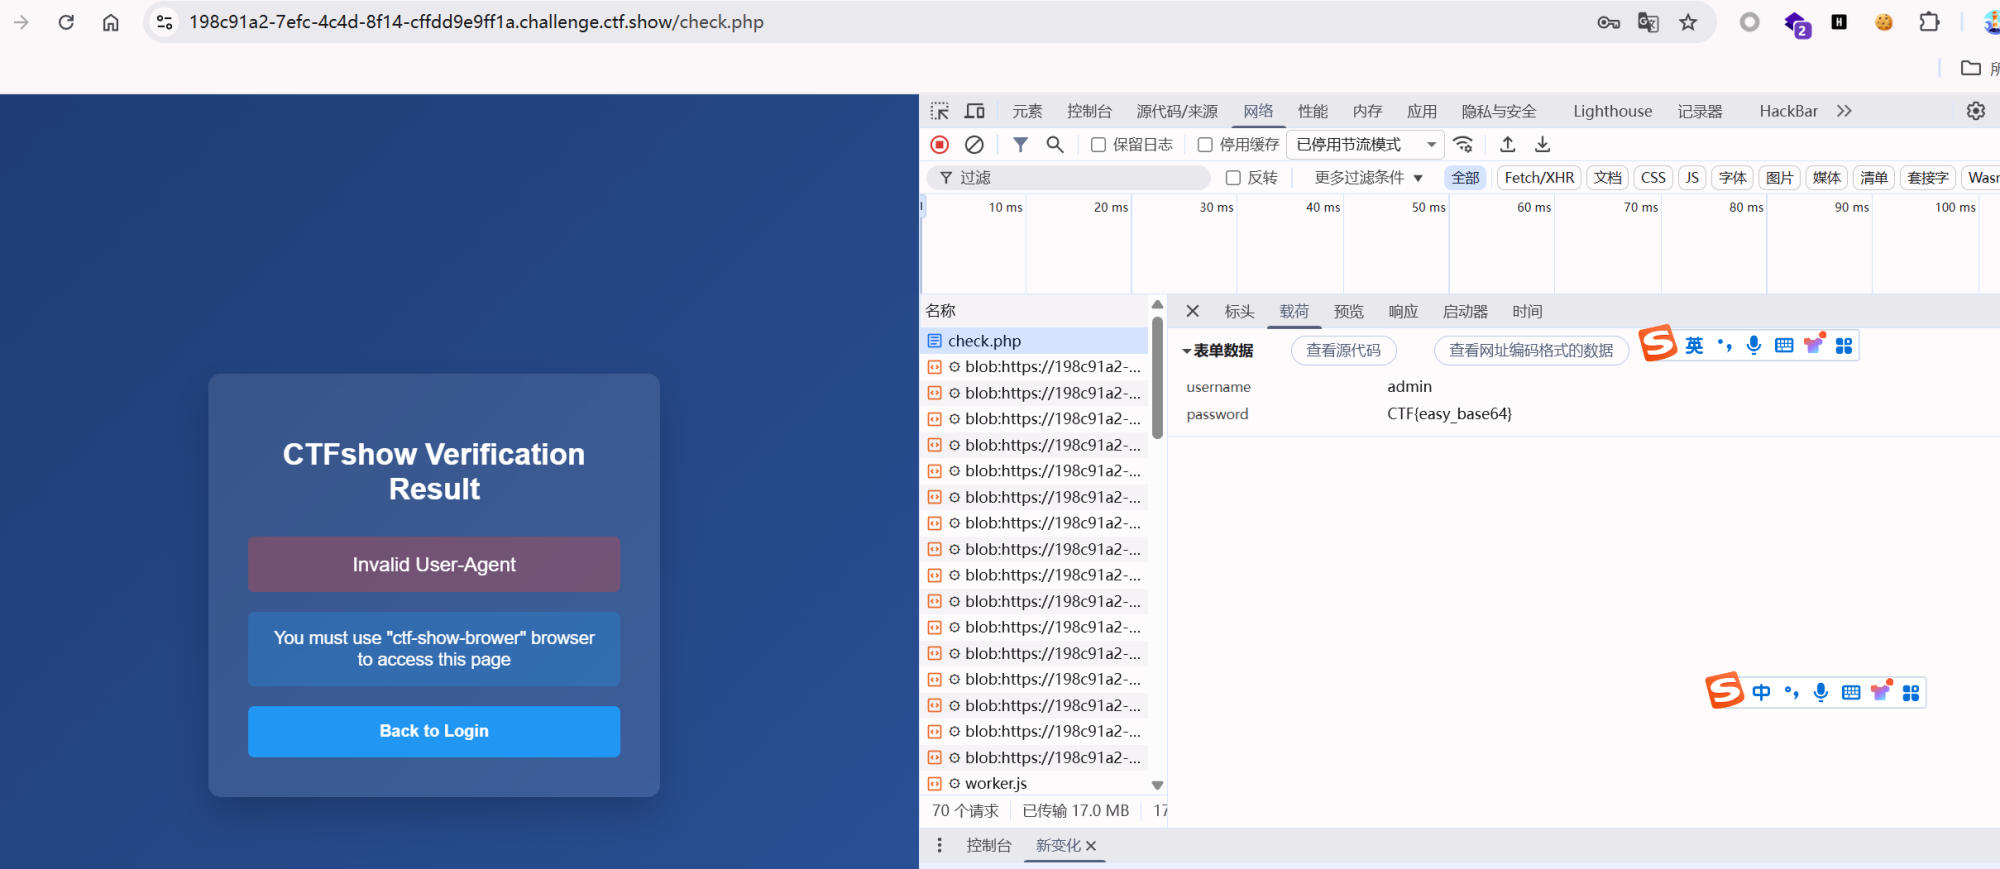Enable the 停用缓存 checkbox
This screenshot has width=2000, height=869.
tap(1205, 145)
